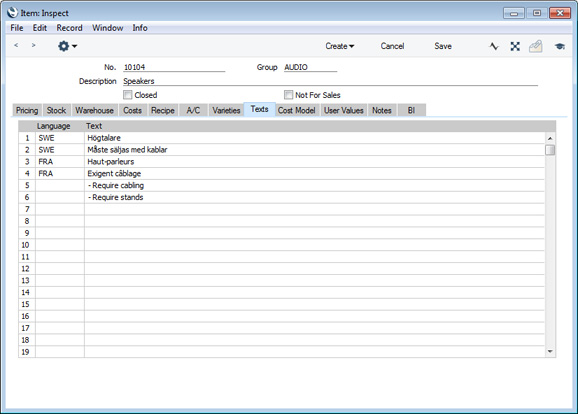Open the gear operations menu
Viewport: 578px width, 414px height.
(x=67, y=46)
